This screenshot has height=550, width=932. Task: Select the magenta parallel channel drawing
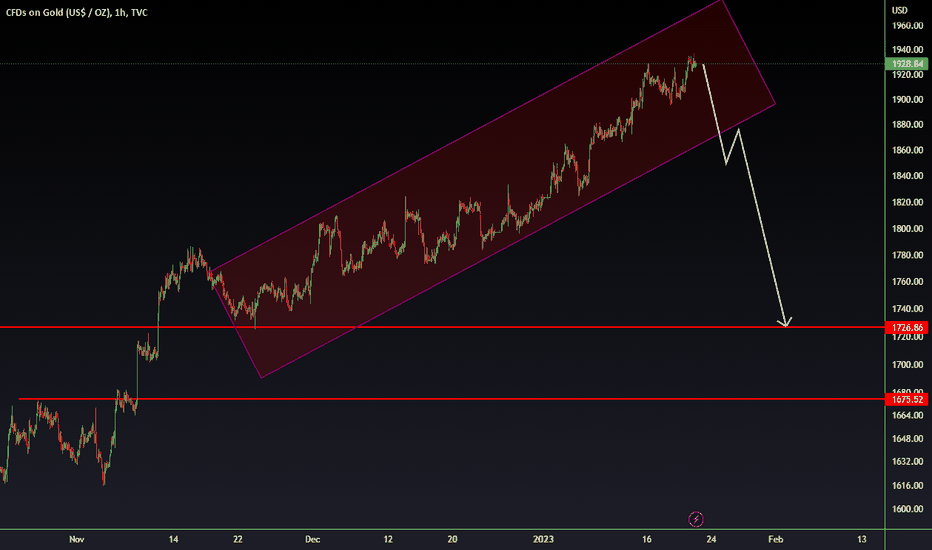click(493, 189)
